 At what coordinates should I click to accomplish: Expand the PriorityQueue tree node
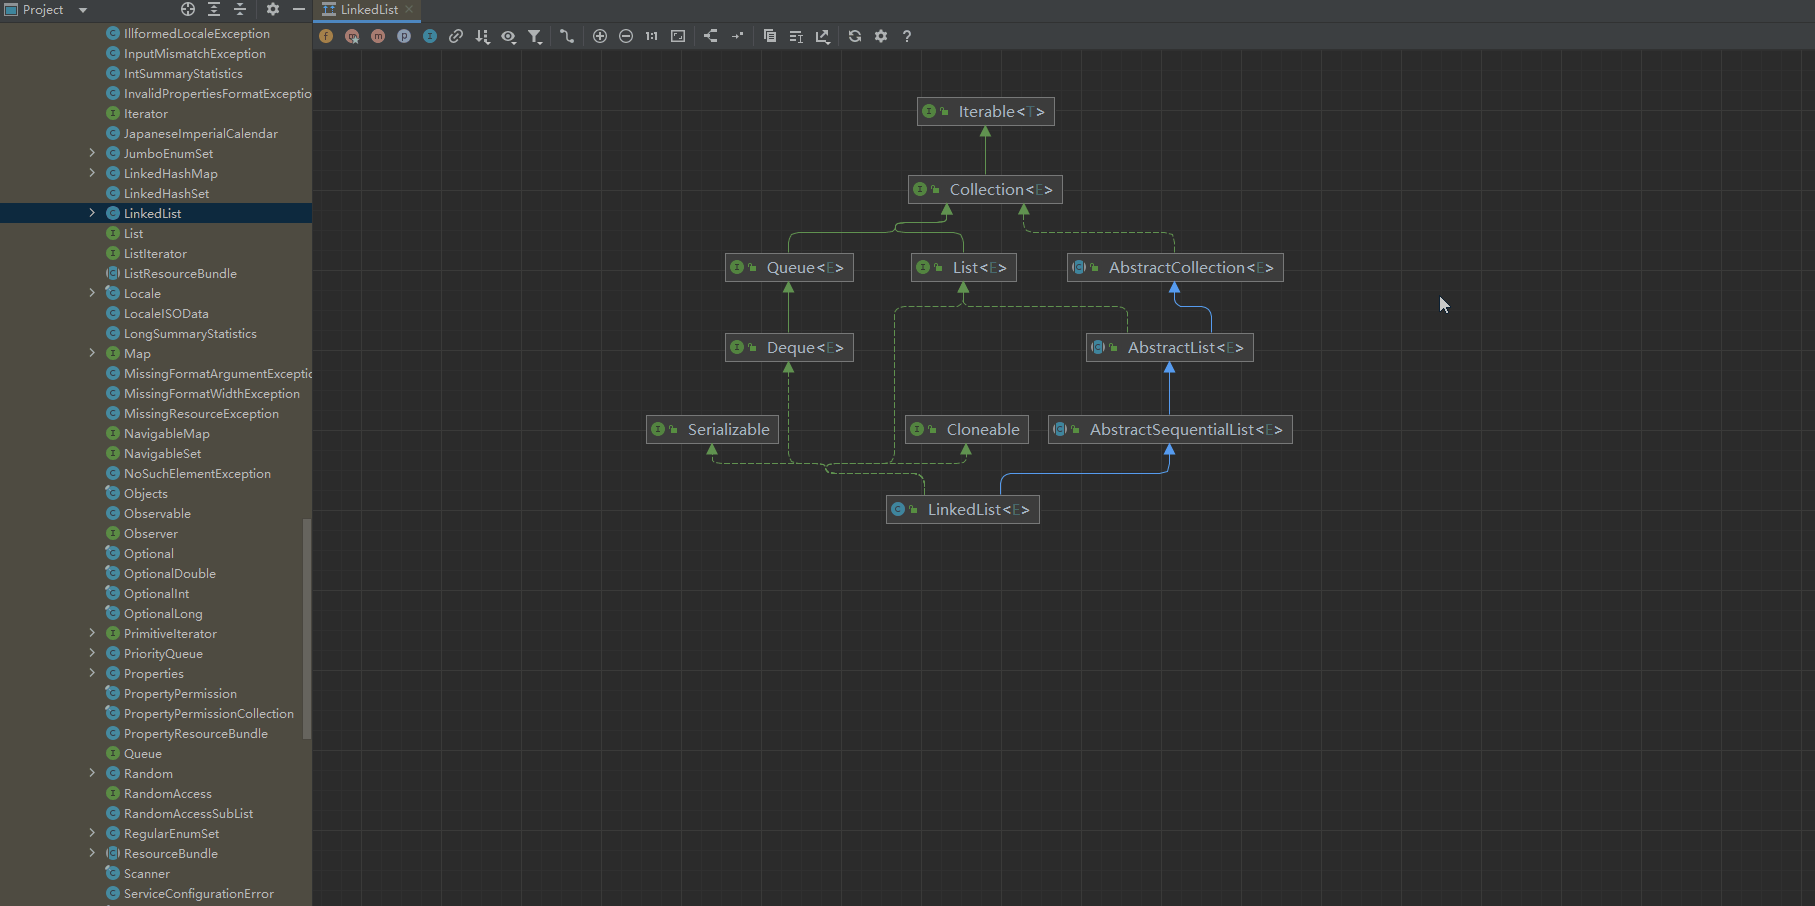click(92, 653)
